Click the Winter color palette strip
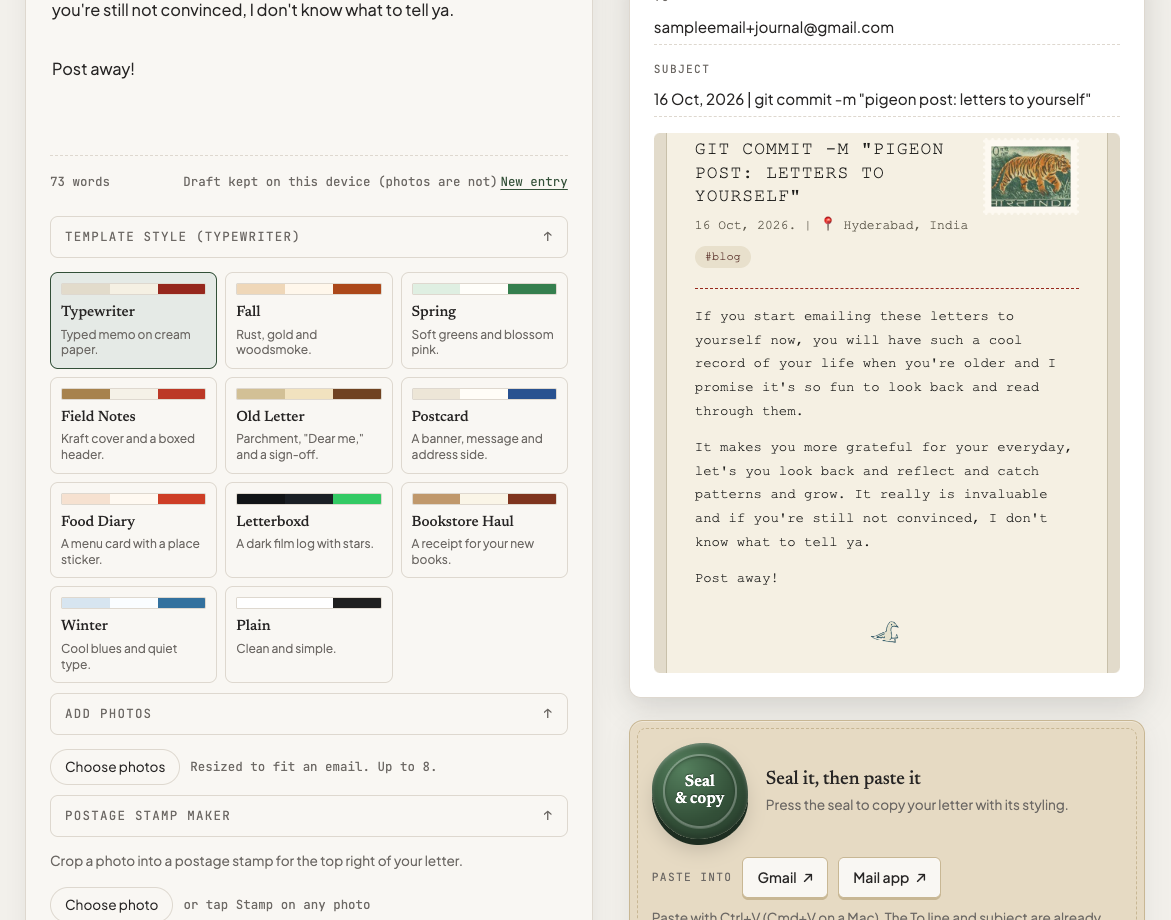Screen dimensions: 1171x920 [x=134, y=603]
